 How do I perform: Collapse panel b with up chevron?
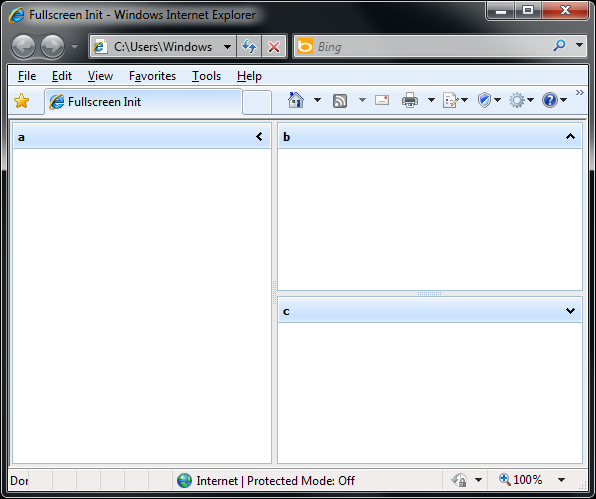coord(570,136)
